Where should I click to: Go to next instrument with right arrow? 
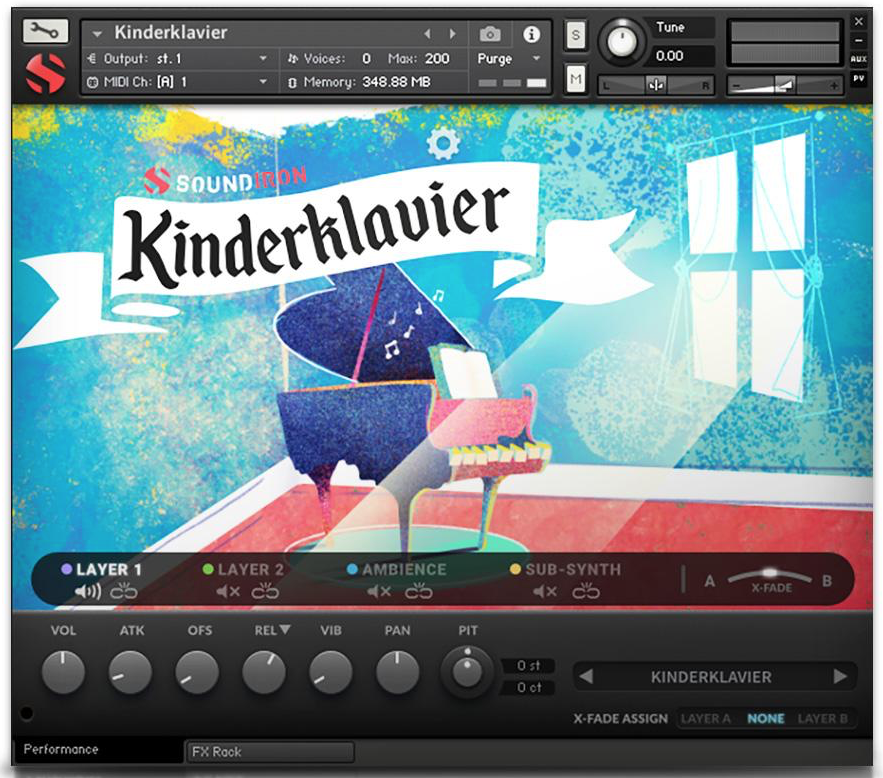pos(452,34)
